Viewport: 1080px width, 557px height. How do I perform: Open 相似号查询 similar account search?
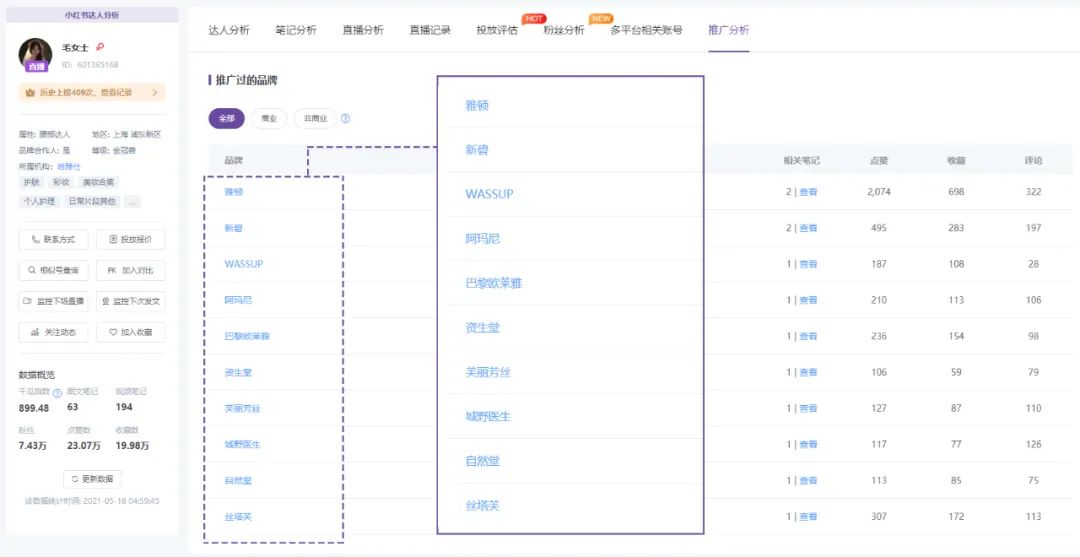[54, 270]
